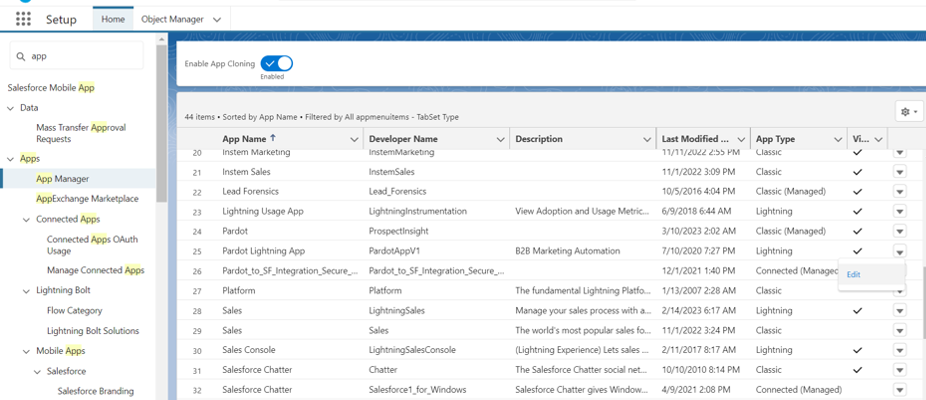The width and height of the screenshot is (926, 400).
Task: Collapse the Lightning Bolt section
Action: pyautogui.click(x=27, y=291)
